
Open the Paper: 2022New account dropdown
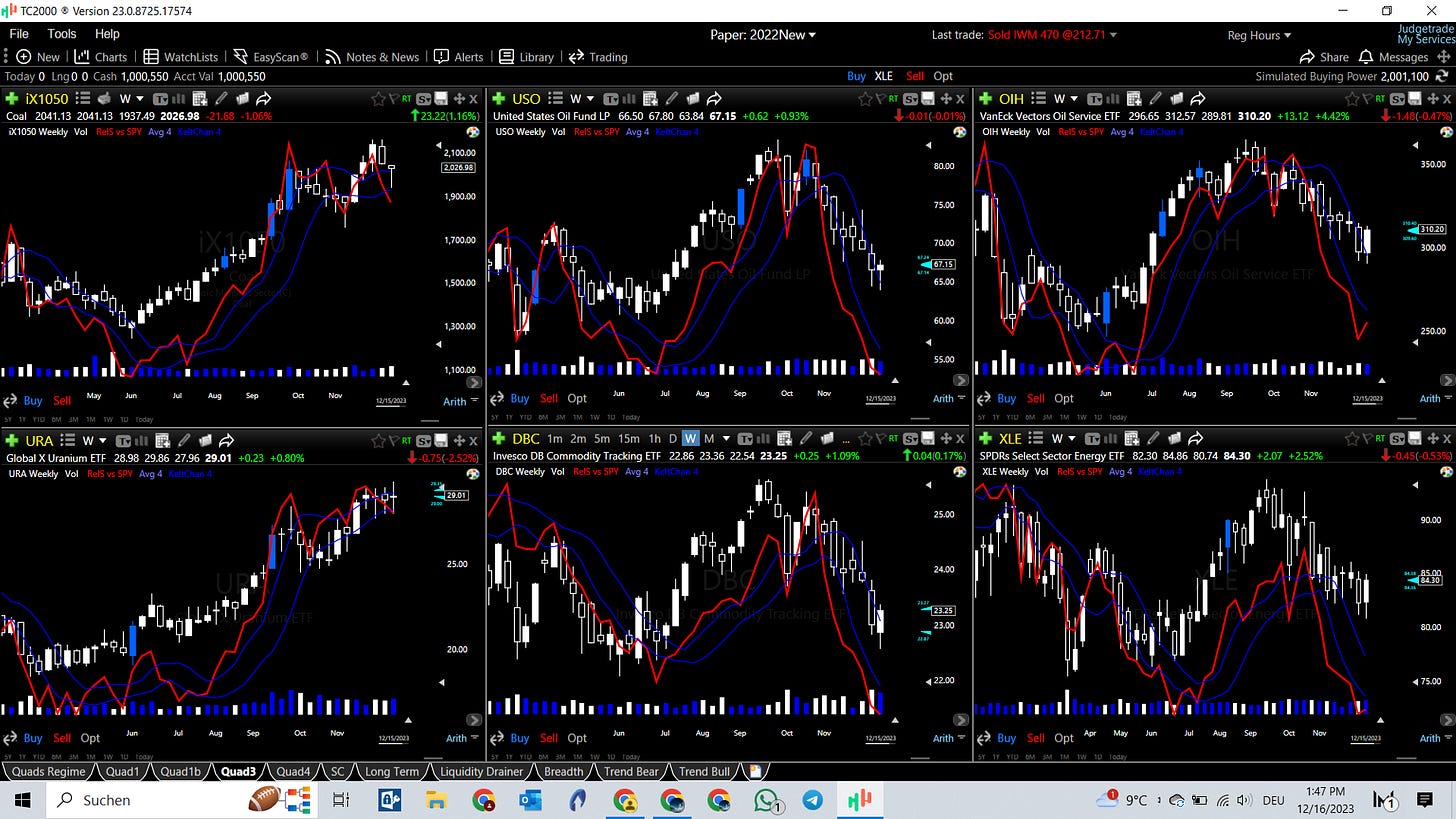(765, 35)
